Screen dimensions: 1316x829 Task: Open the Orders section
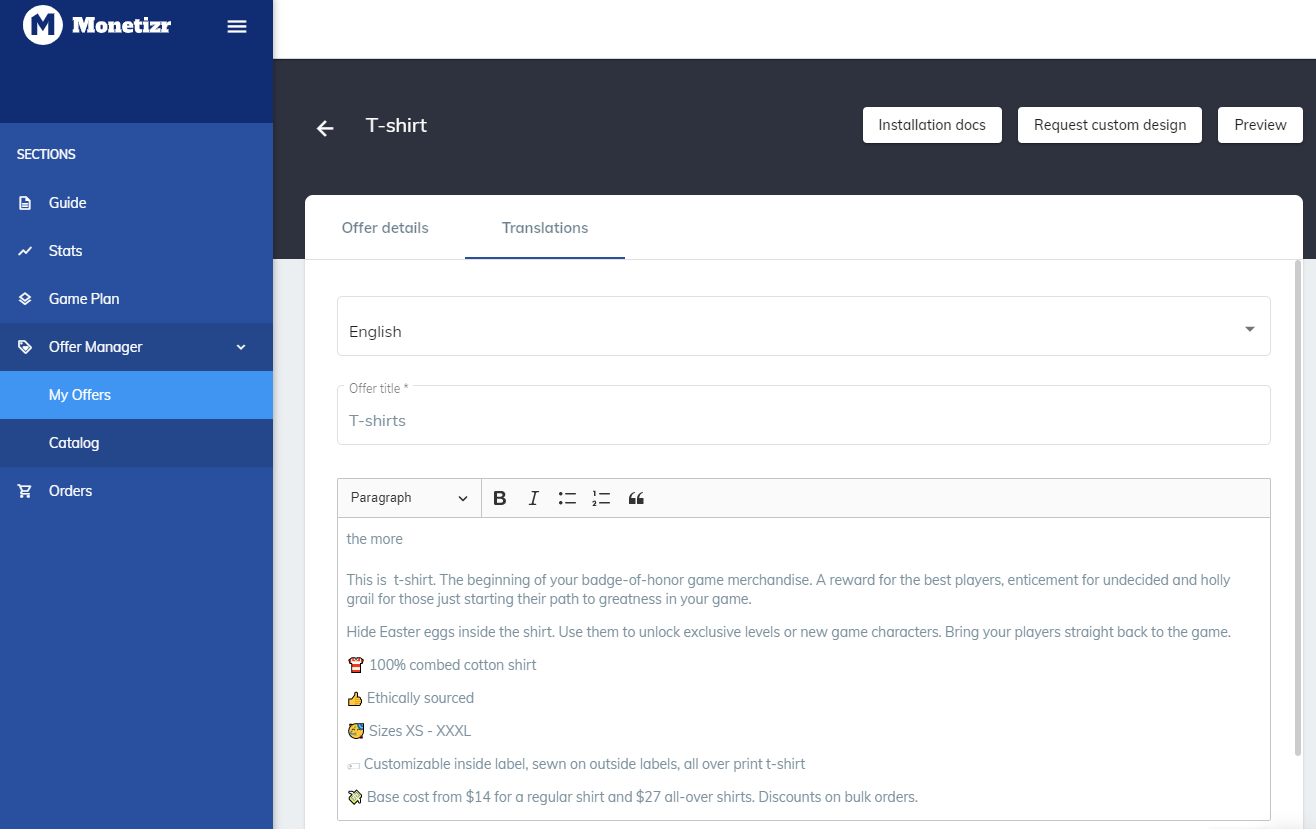coord(136,491)
